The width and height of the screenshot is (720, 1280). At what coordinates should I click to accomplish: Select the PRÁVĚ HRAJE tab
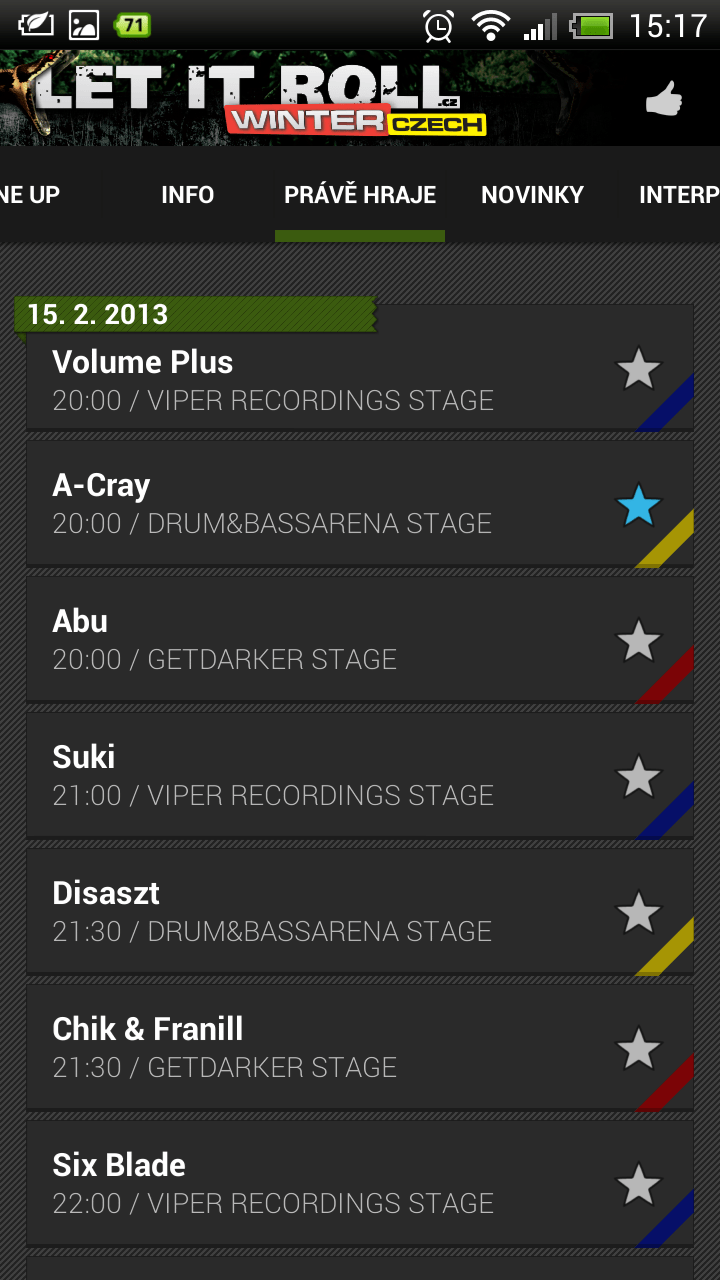tap(360, 195)
